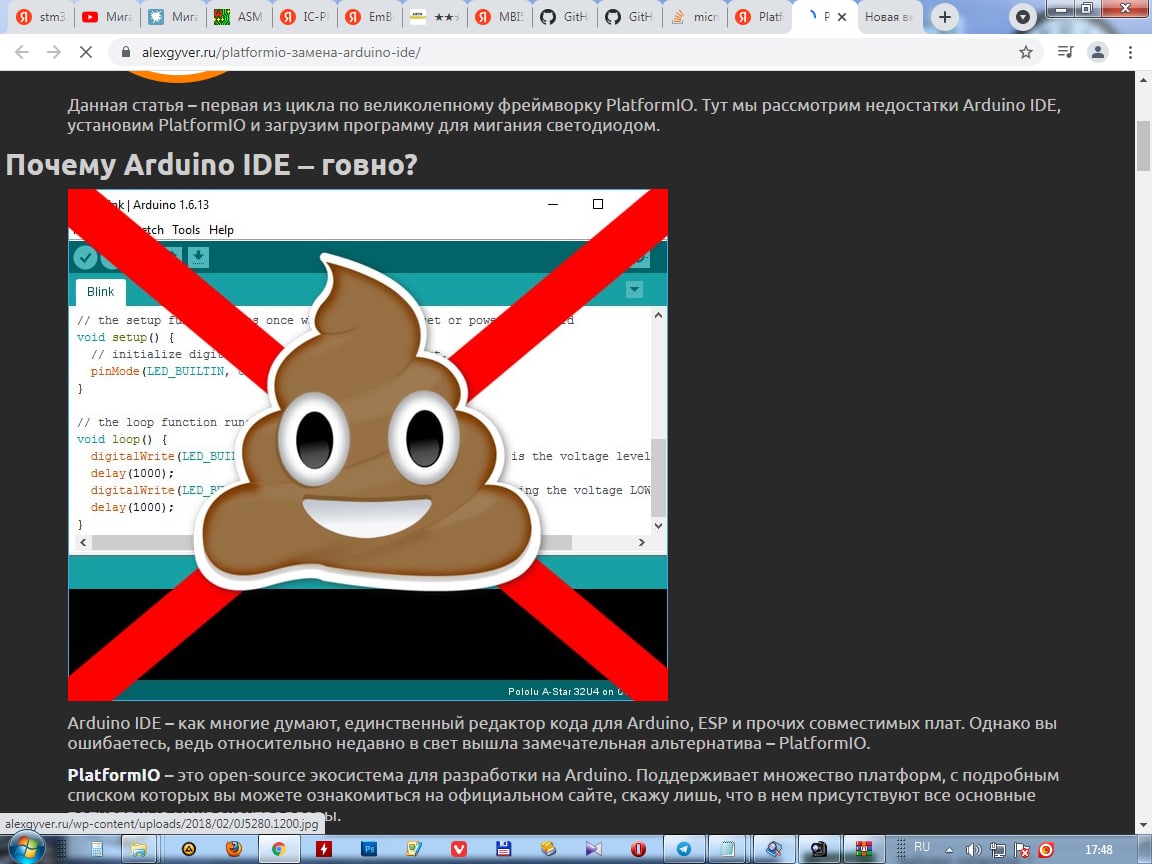Open the media control playlist icon
The image size is (1152, 864).
tap(1065, 52)
